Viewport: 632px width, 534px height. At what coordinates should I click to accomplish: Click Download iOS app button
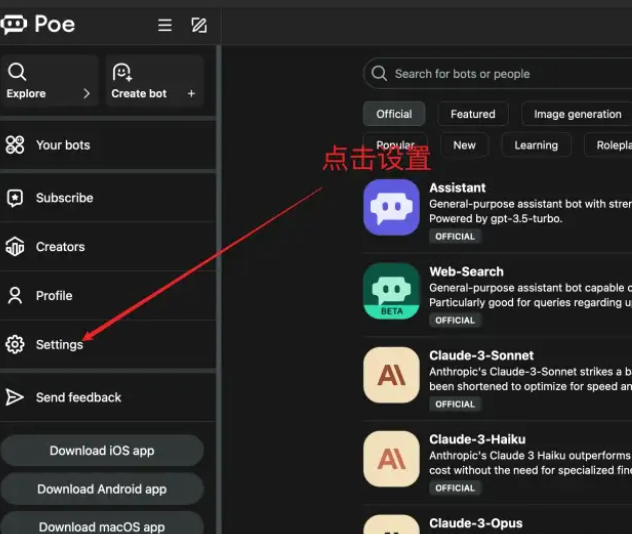(102, 451)
